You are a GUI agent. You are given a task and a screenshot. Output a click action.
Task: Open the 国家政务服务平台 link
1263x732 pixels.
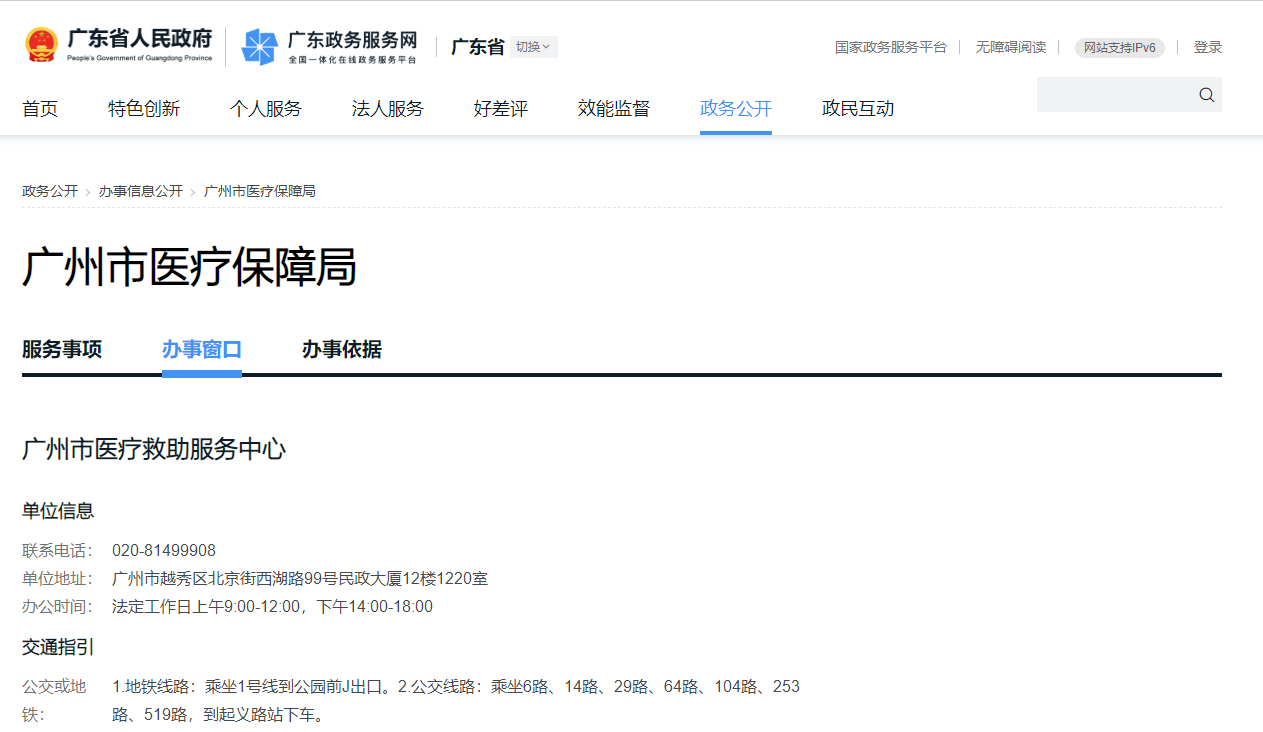coord(890,47)
